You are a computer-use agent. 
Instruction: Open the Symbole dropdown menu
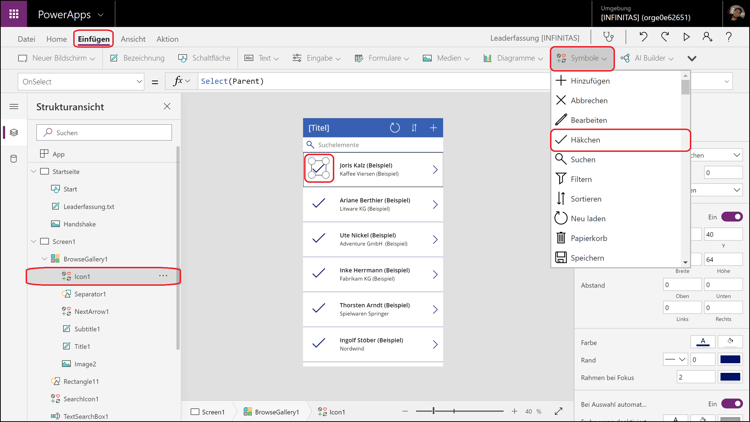pyautogui.click(x=582, y=58)
